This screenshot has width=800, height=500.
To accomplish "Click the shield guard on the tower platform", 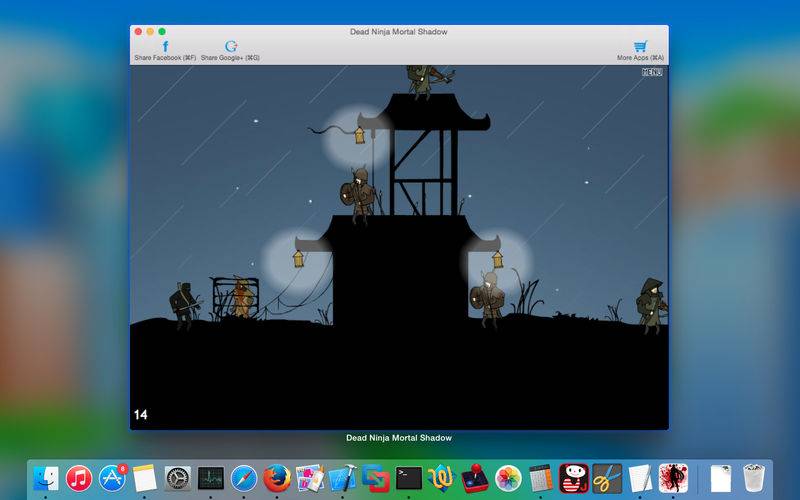I will click(x=358, y=195).
